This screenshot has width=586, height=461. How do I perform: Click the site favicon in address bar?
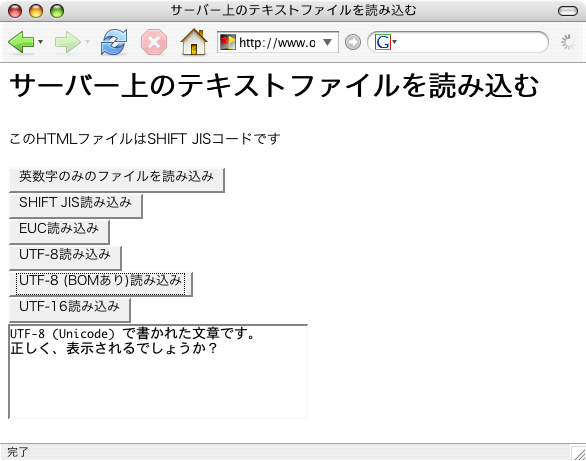click(228, 42)
